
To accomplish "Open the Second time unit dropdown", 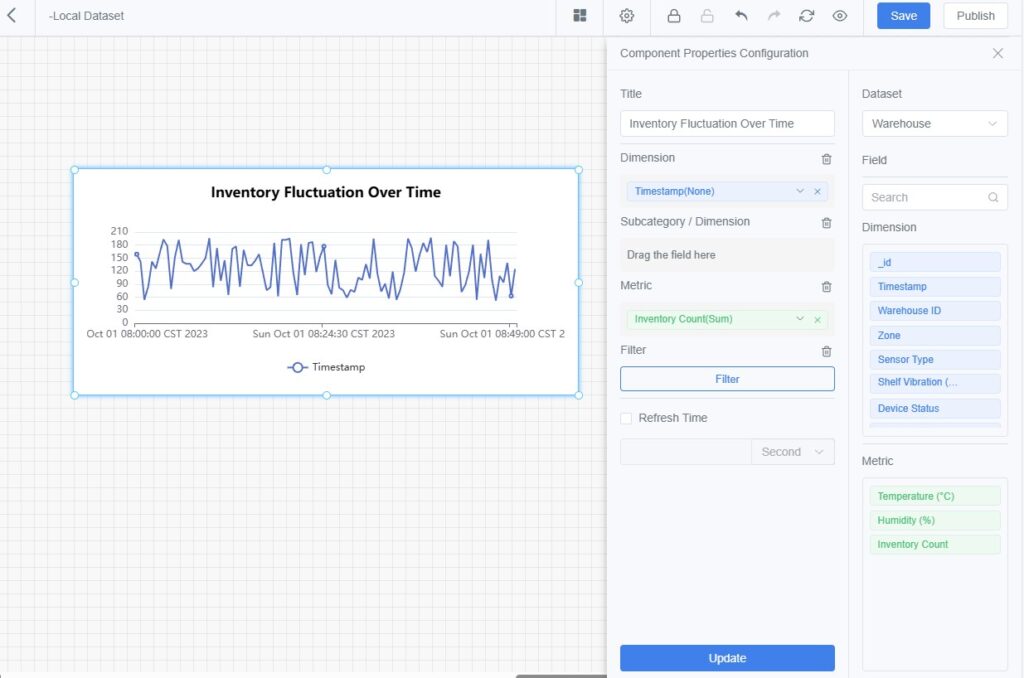I will click(793, 452).
